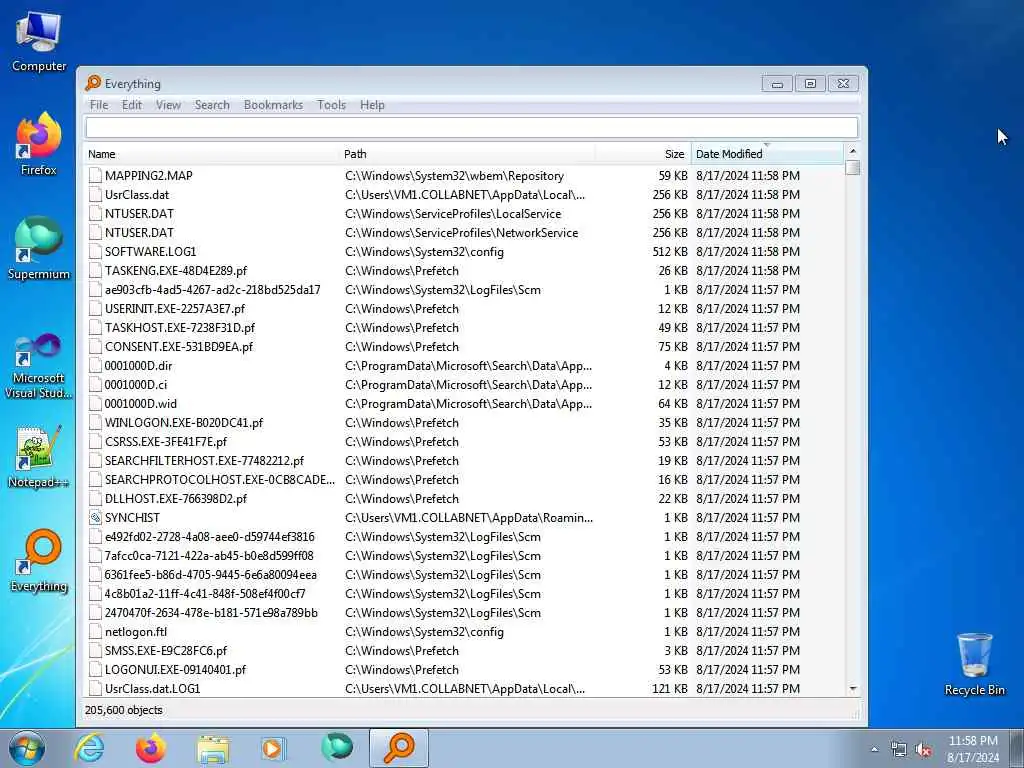The image size is (1024, 768).
Task: Select the SEARCHFILTERHOST.EXE-77482212.pf file
Action: [x=204, y=460]
